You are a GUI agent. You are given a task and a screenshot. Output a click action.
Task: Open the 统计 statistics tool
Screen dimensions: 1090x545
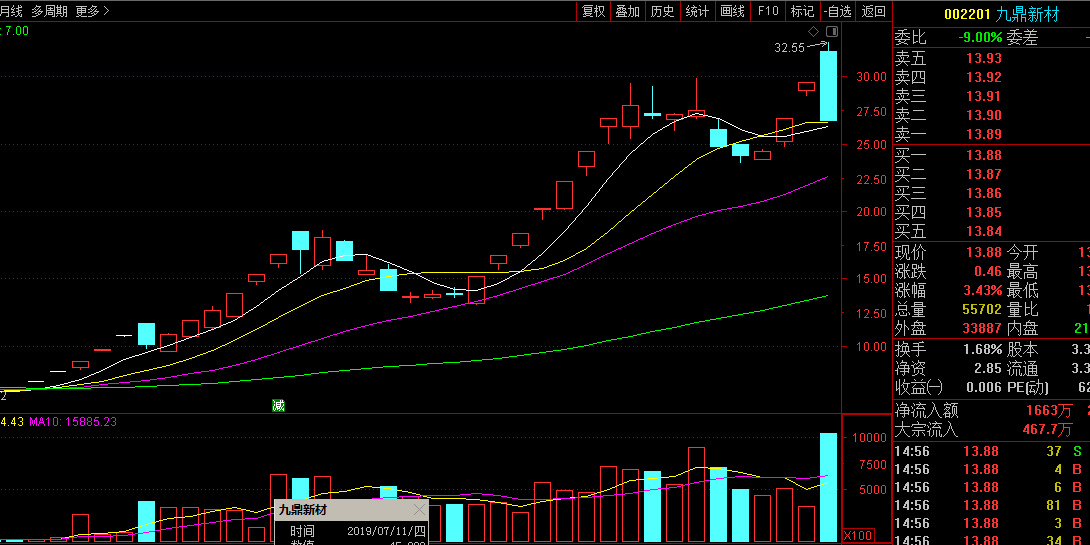[697, 11]
